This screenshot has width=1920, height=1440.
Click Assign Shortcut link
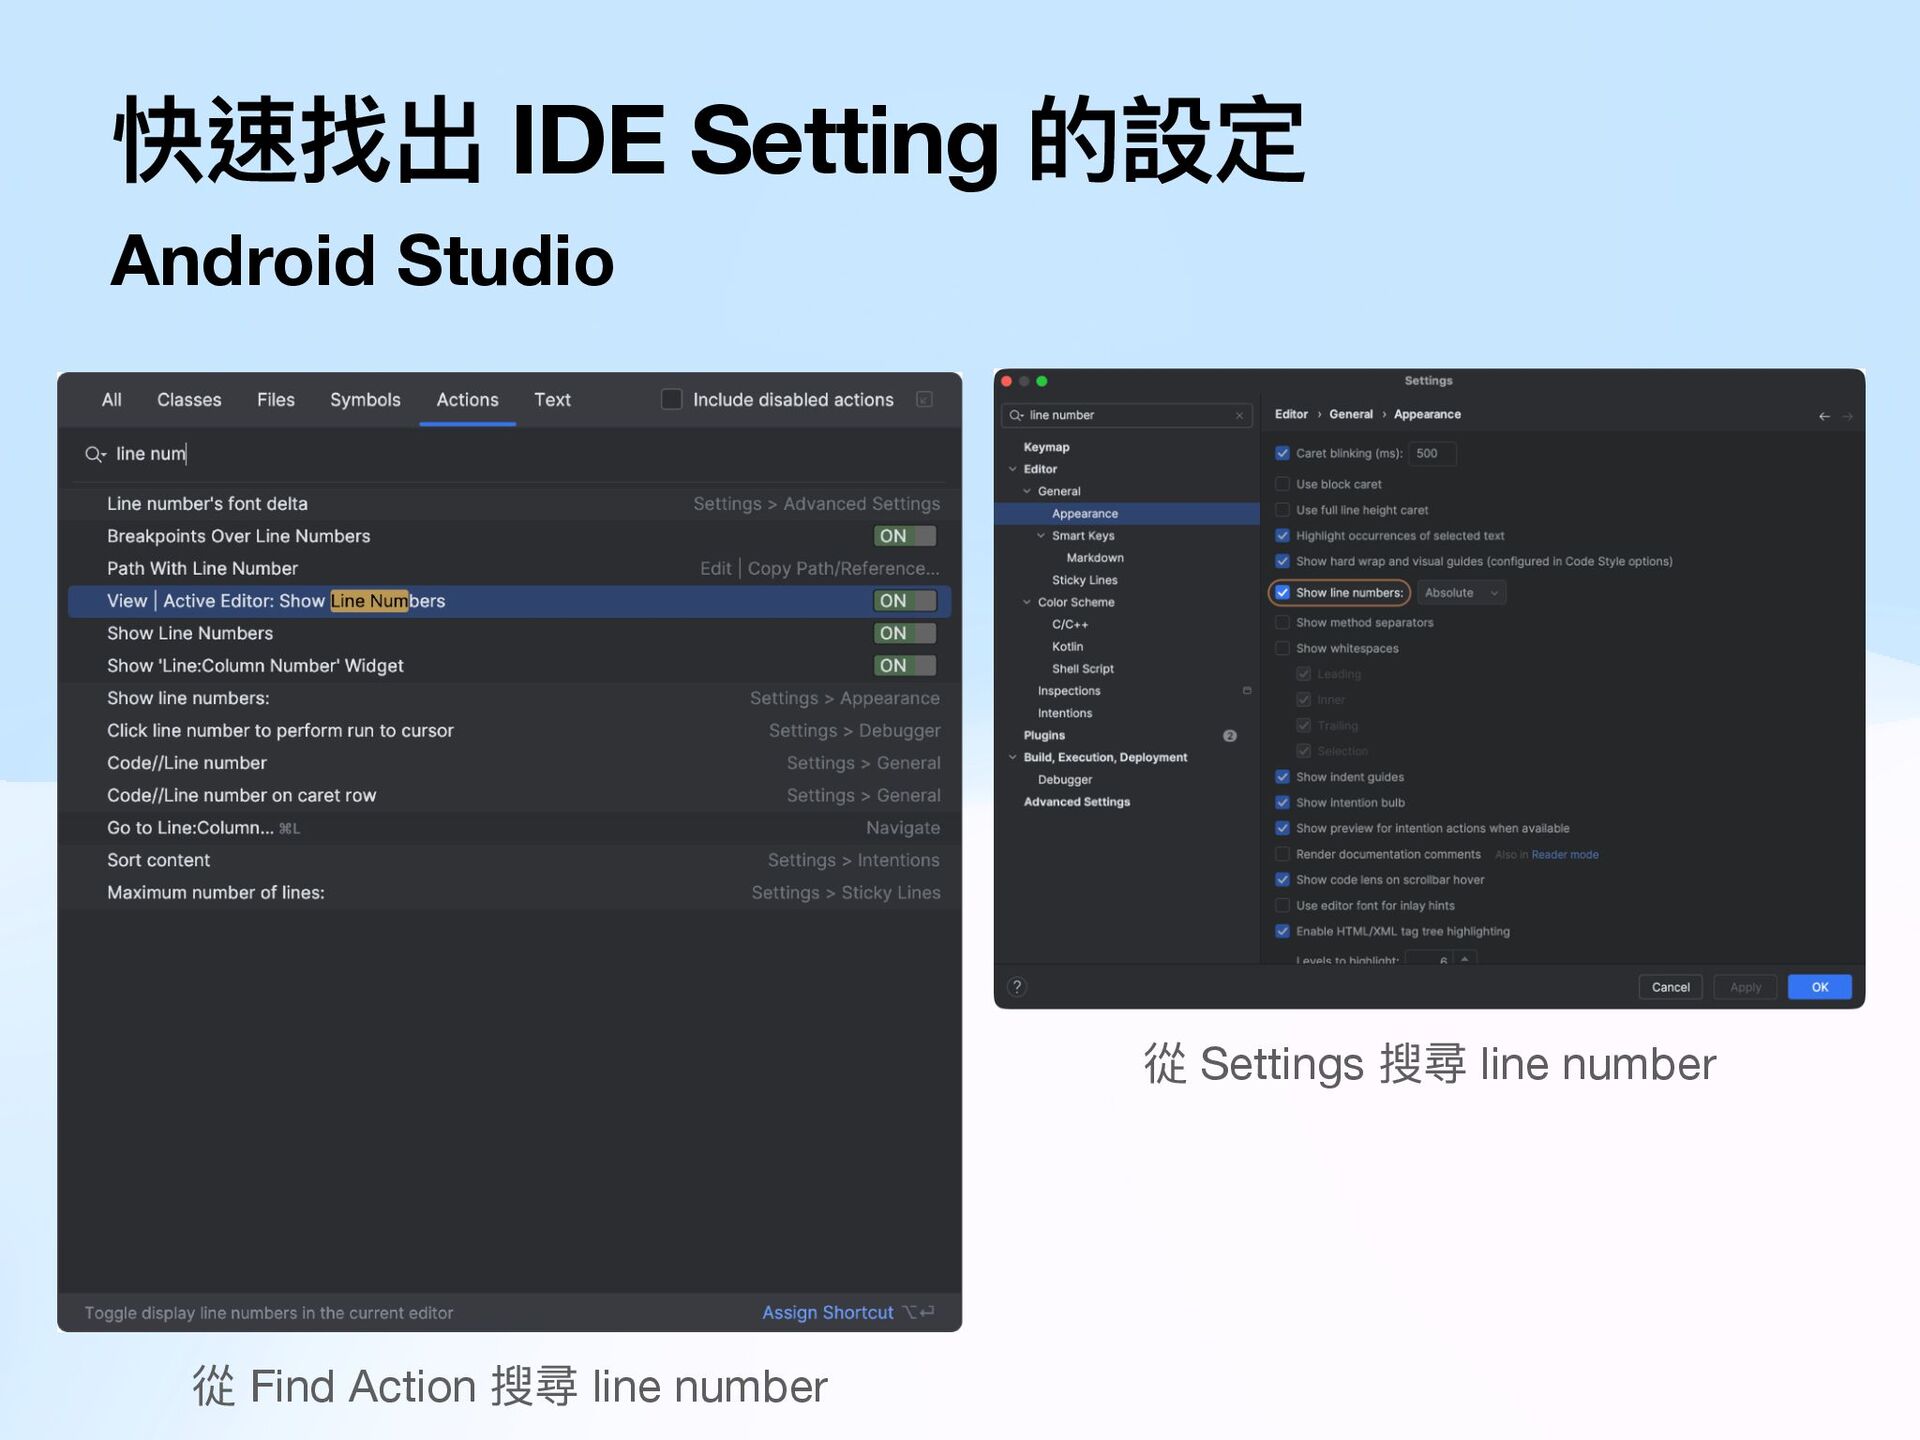(828, 1313)
